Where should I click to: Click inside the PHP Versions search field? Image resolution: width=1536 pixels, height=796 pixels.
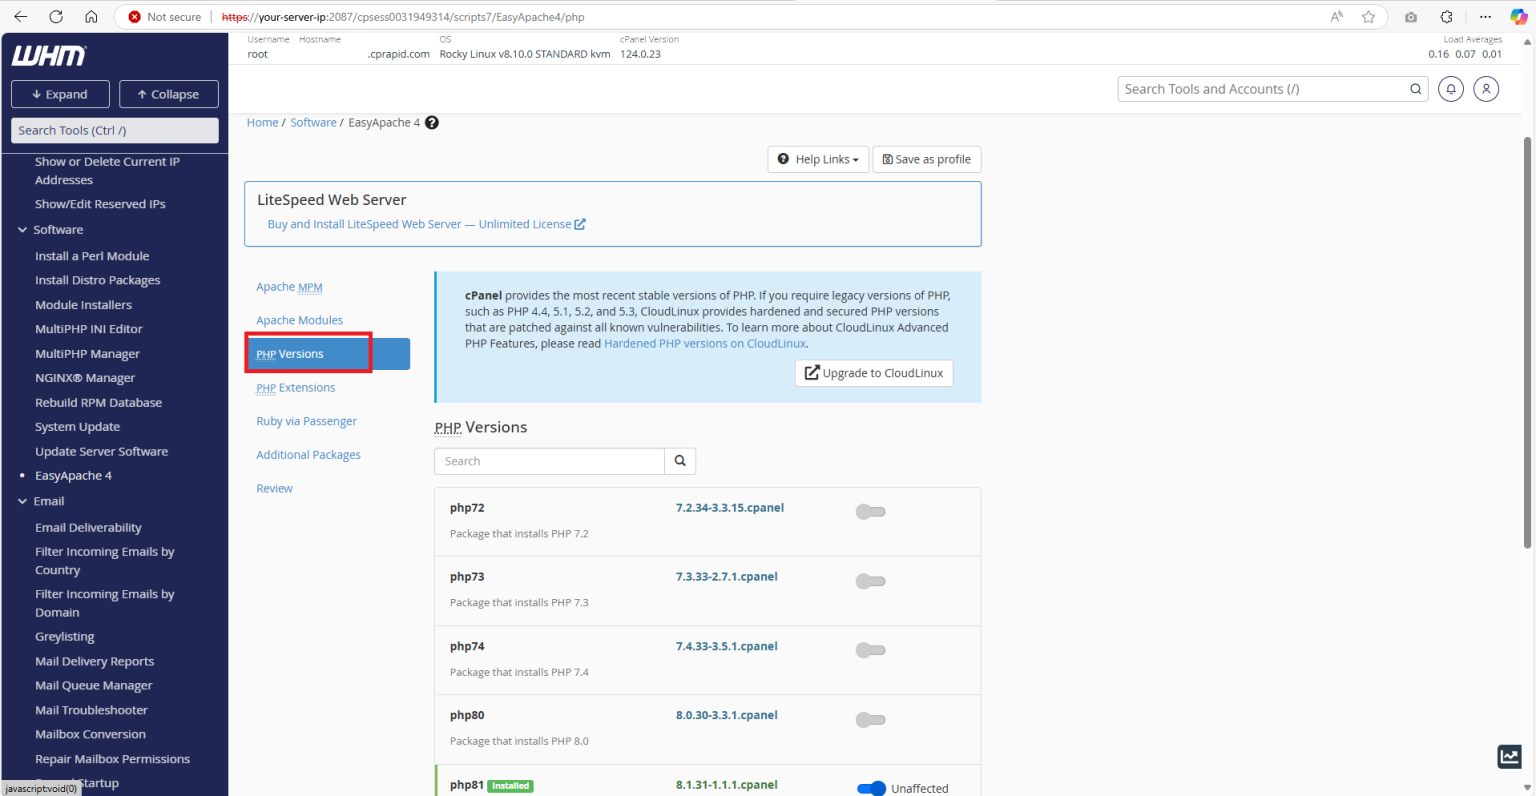548,461
